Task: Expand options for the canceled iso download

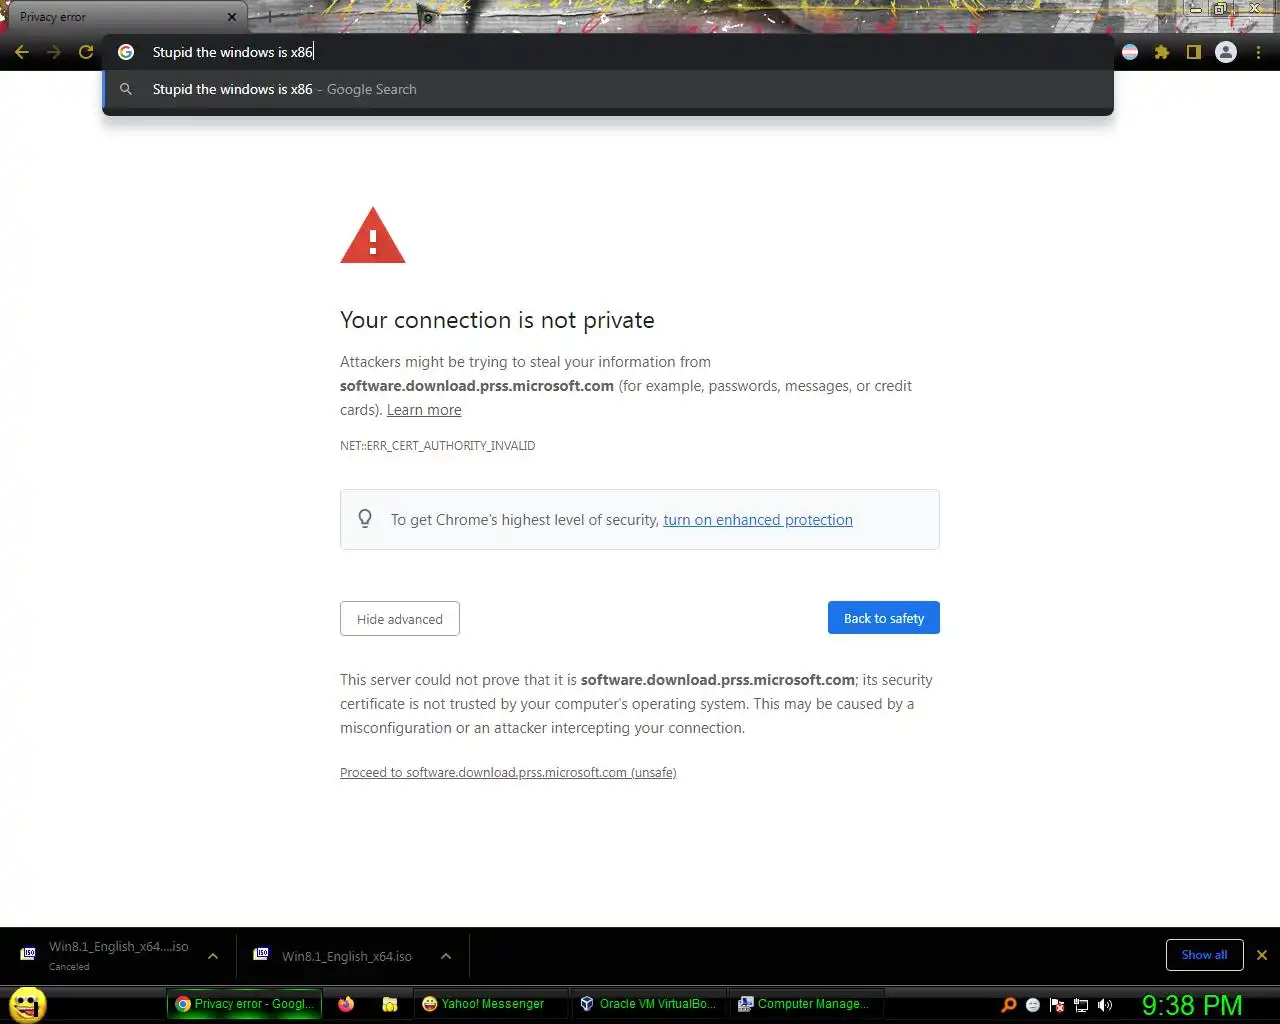Action: click(213, 956)
